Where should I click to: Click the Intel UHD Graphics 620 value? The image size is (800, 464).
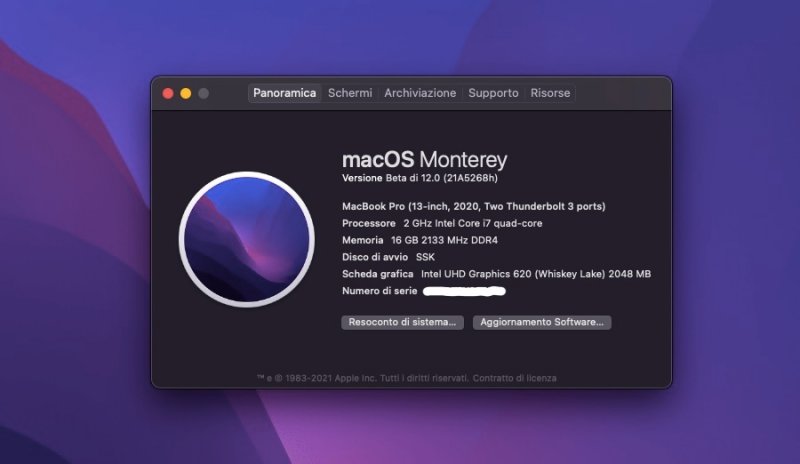pyautogui.click(x=536, y=274)
